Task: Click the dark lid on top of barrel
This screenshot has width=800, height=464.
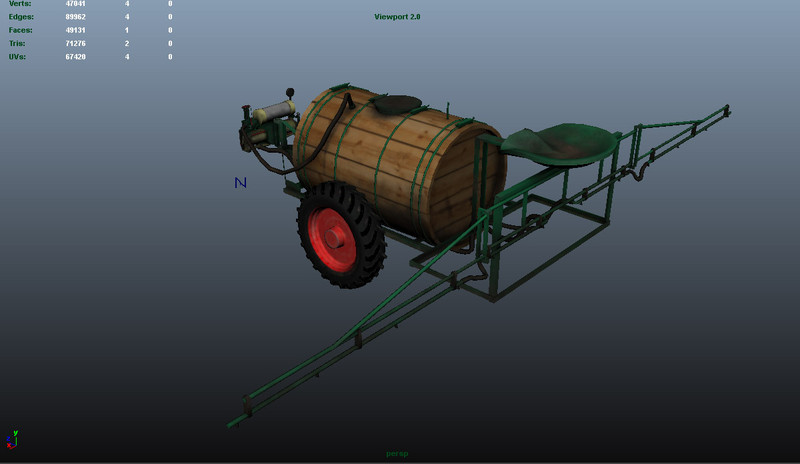Action: point(398,102)
